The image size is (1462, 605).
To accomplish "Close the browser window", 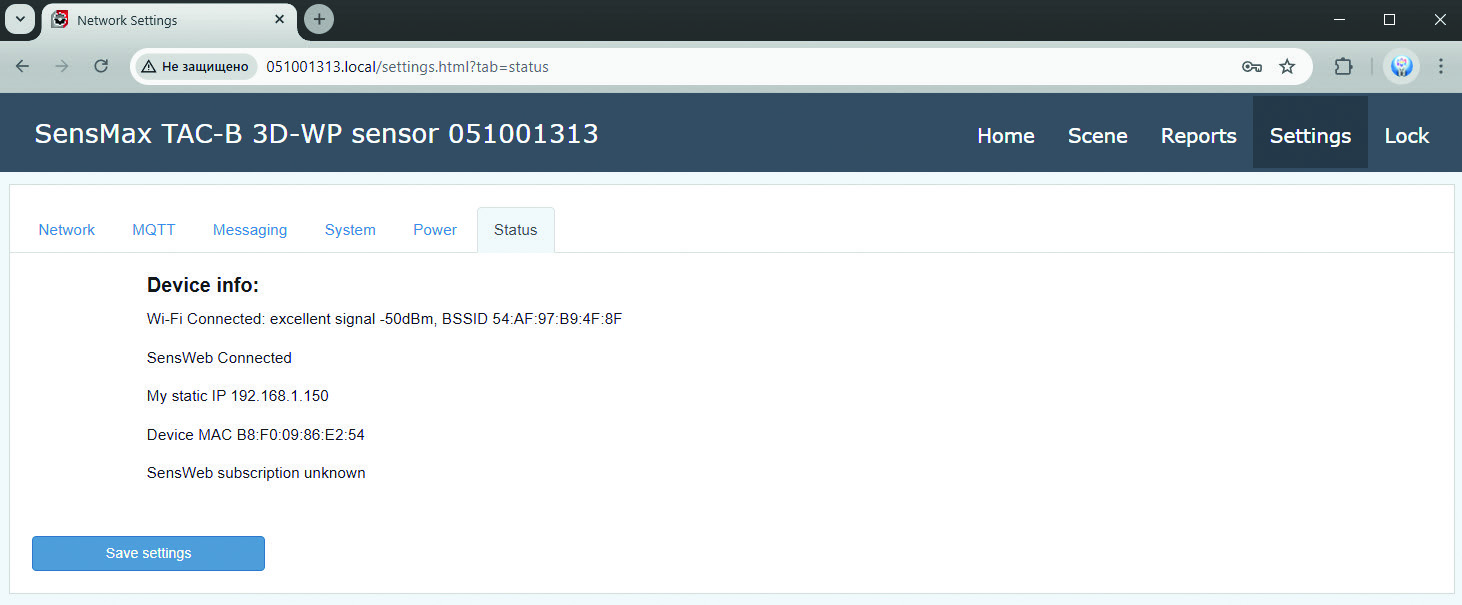I will pyautogui.click(x=1438, y=19).
